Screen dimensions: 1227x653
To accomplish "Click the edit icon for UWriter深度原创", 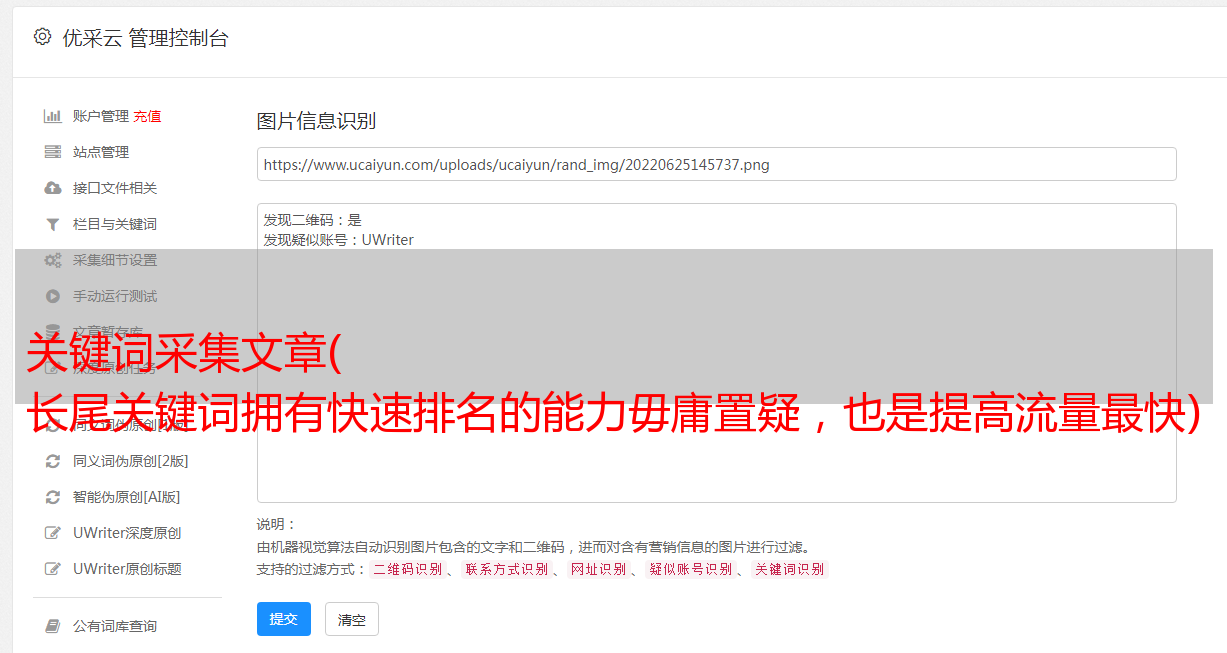I will (53, 533).
